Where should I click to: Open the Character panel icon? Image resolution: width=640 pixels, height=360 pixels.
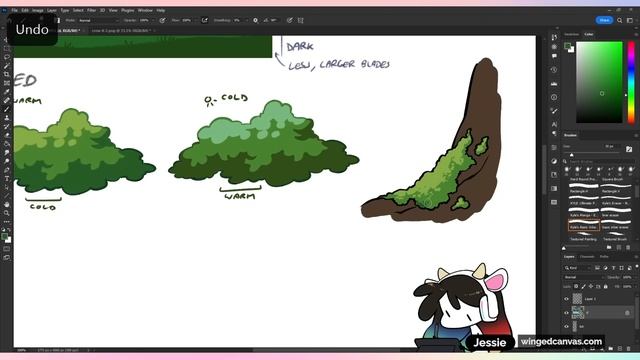(x=554, y=124)
